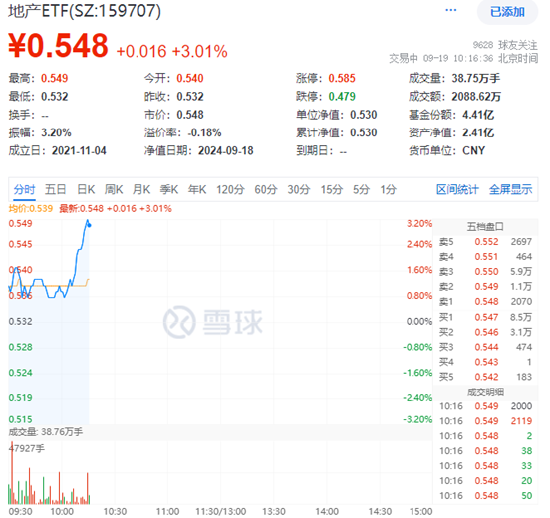
Task: Click the 振幅 3.20% value
Action: (56, 133)
